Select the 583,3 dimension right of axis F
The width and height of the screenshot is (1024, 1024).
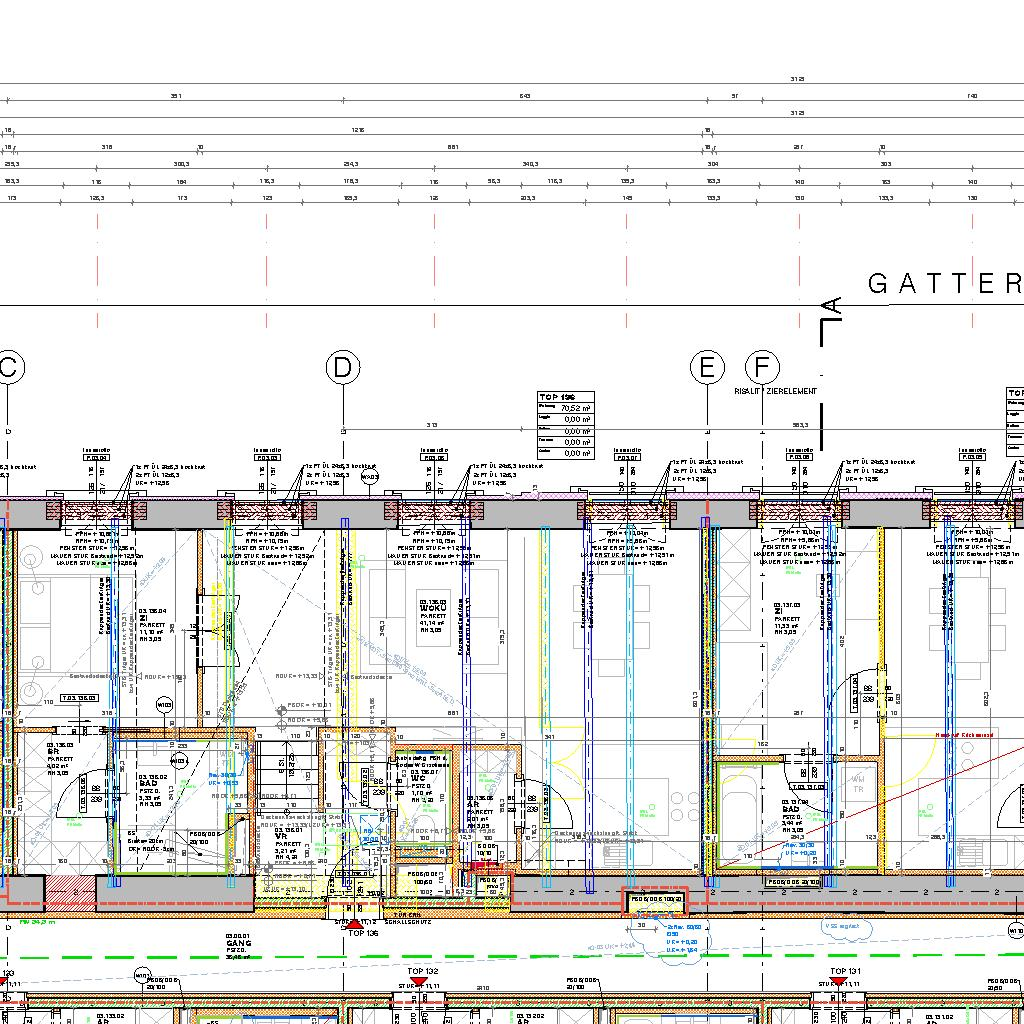(800, 425)
